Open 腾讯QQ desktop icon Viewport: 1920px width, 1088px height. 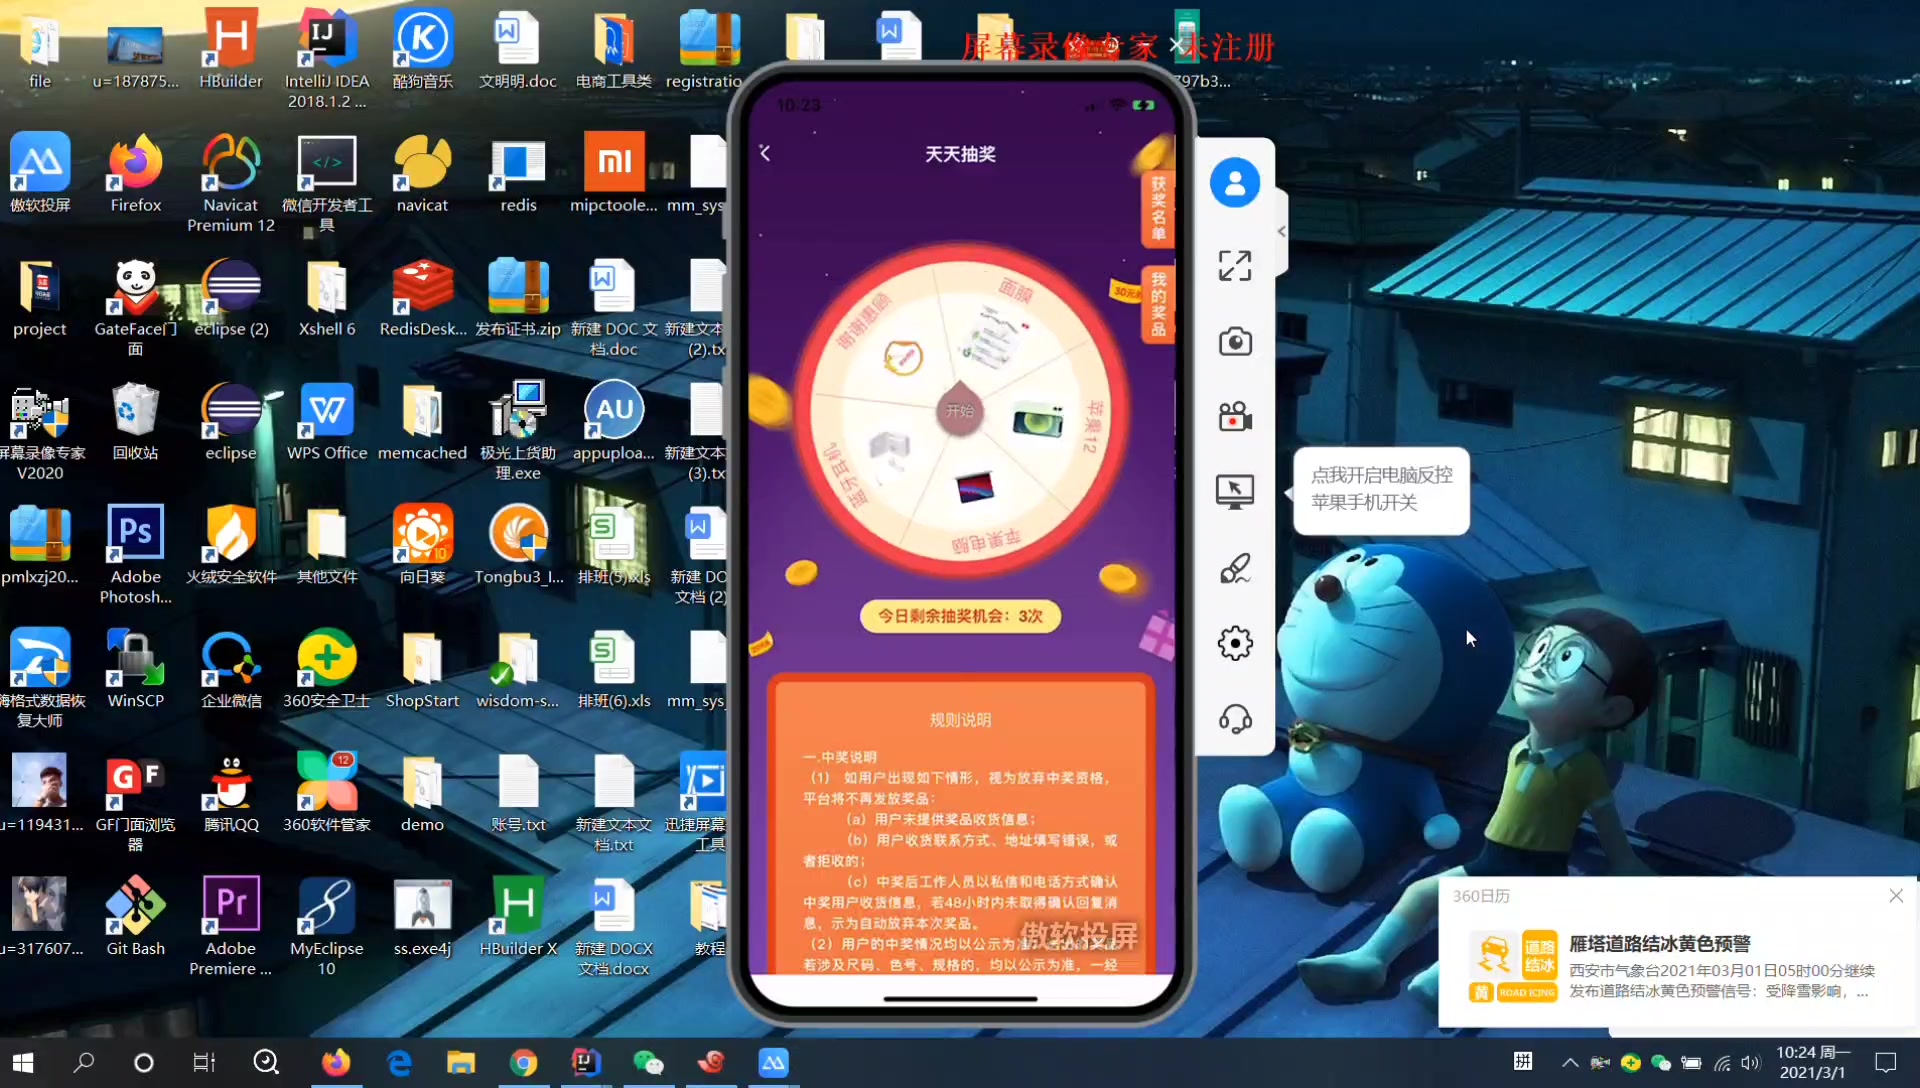click(231, 794)
